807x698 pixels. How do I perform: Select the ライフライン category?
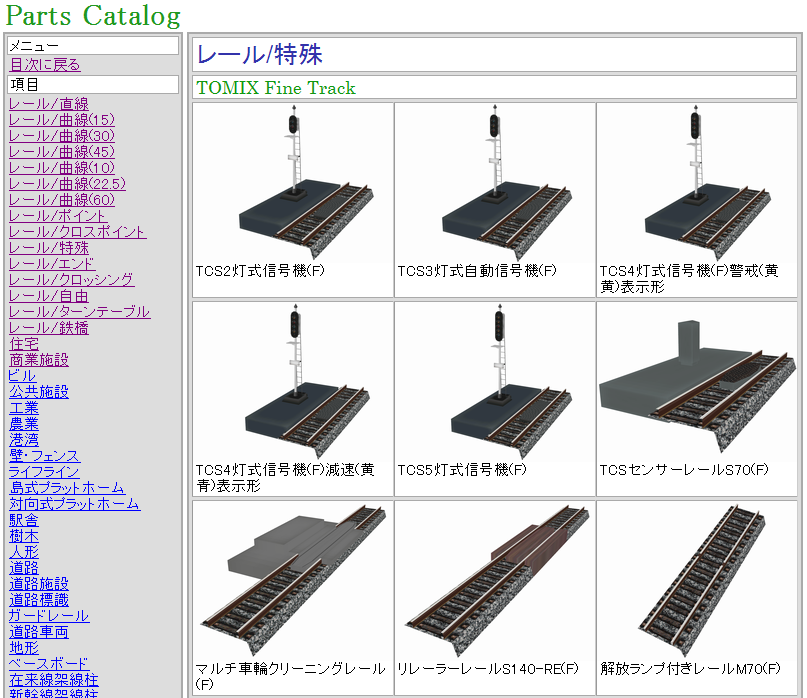click(x=44, y=472)
